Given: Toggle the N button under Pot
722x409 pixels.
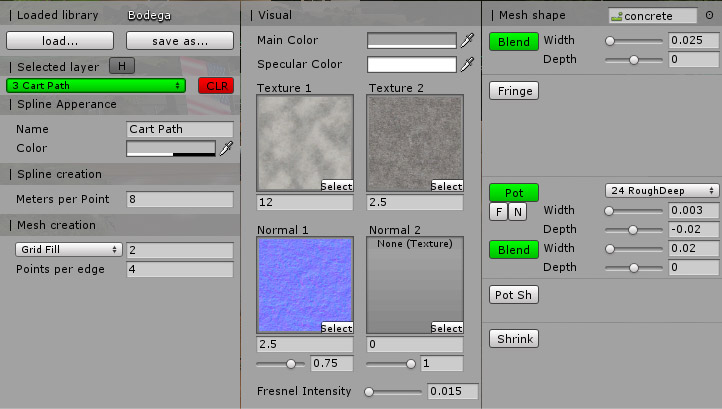Looking at the screenshot, I should (518, 212).
